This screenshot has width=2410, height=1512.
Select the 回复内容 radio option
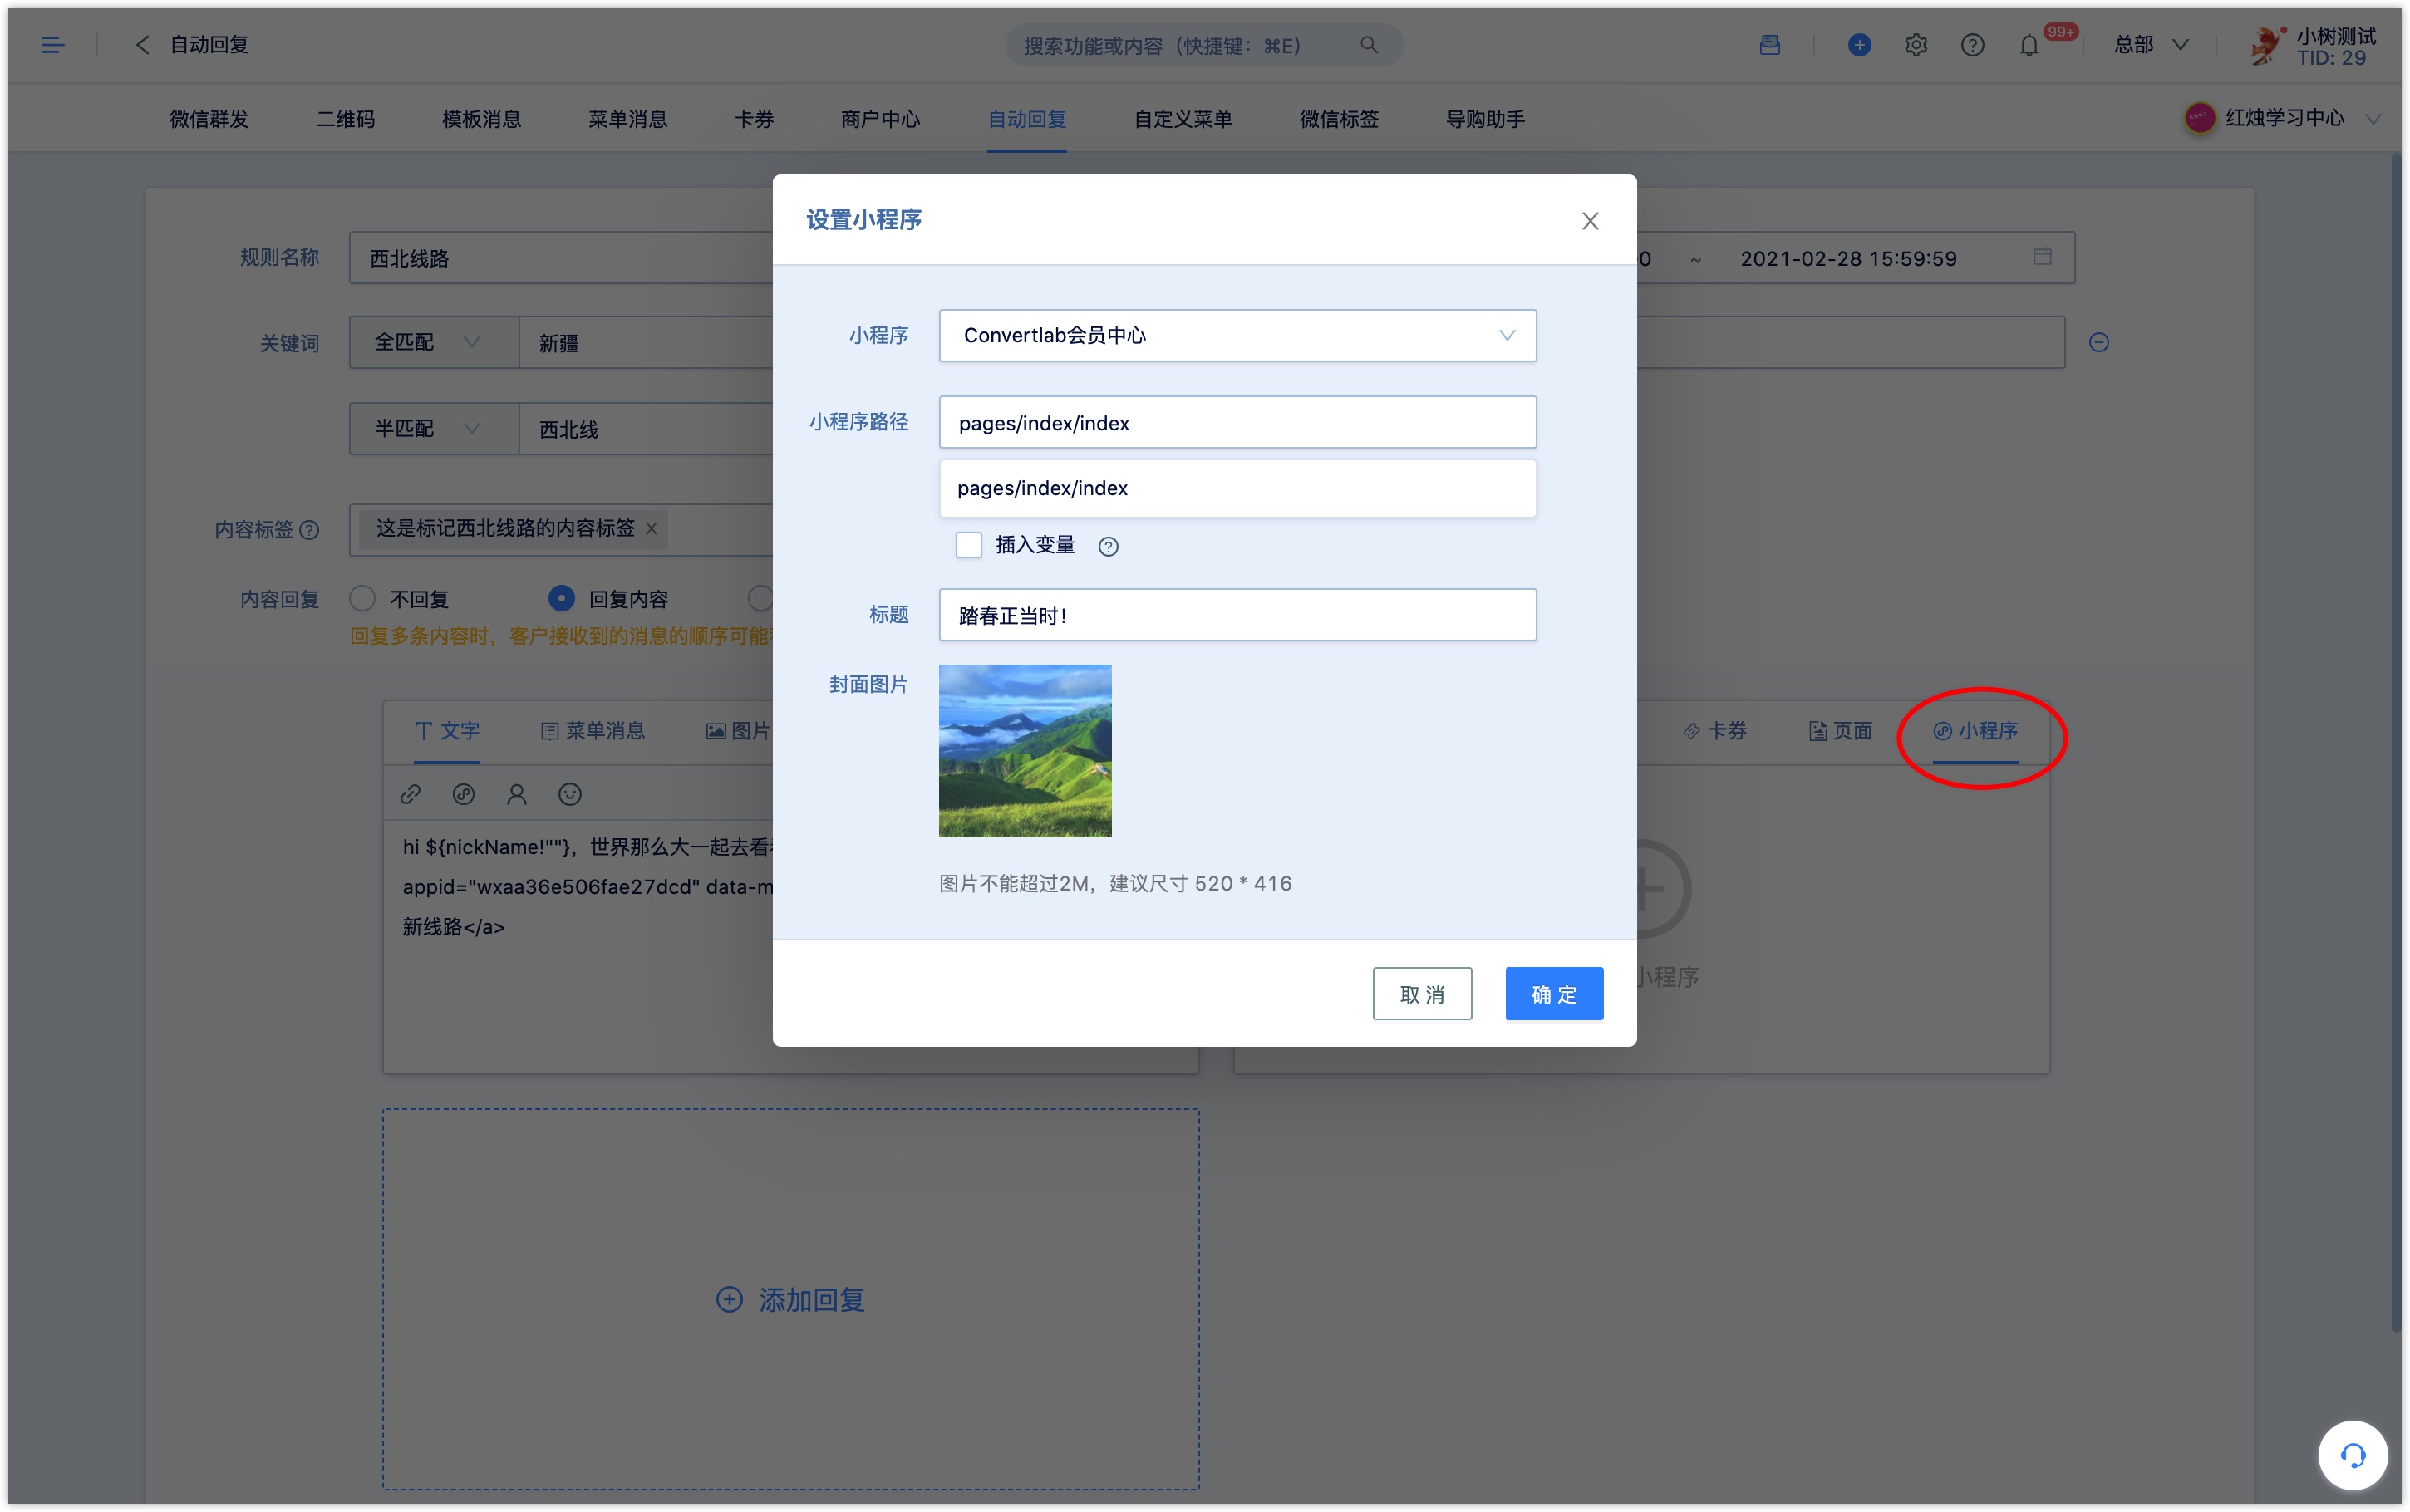coord(562,598)
